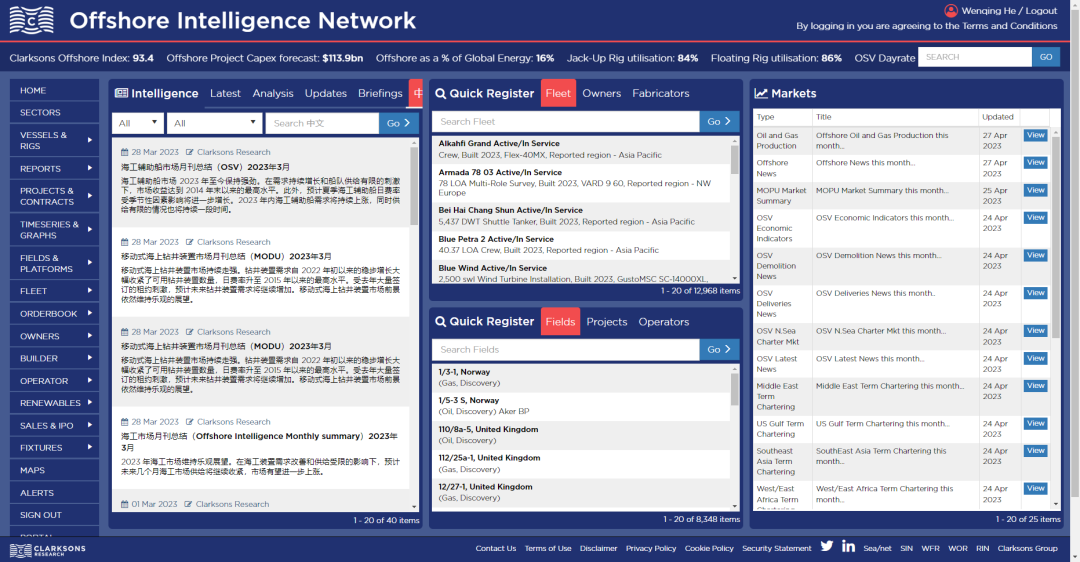
Task: Click the Intelligence panel newspaper icon
Action: tap(121, 93)
